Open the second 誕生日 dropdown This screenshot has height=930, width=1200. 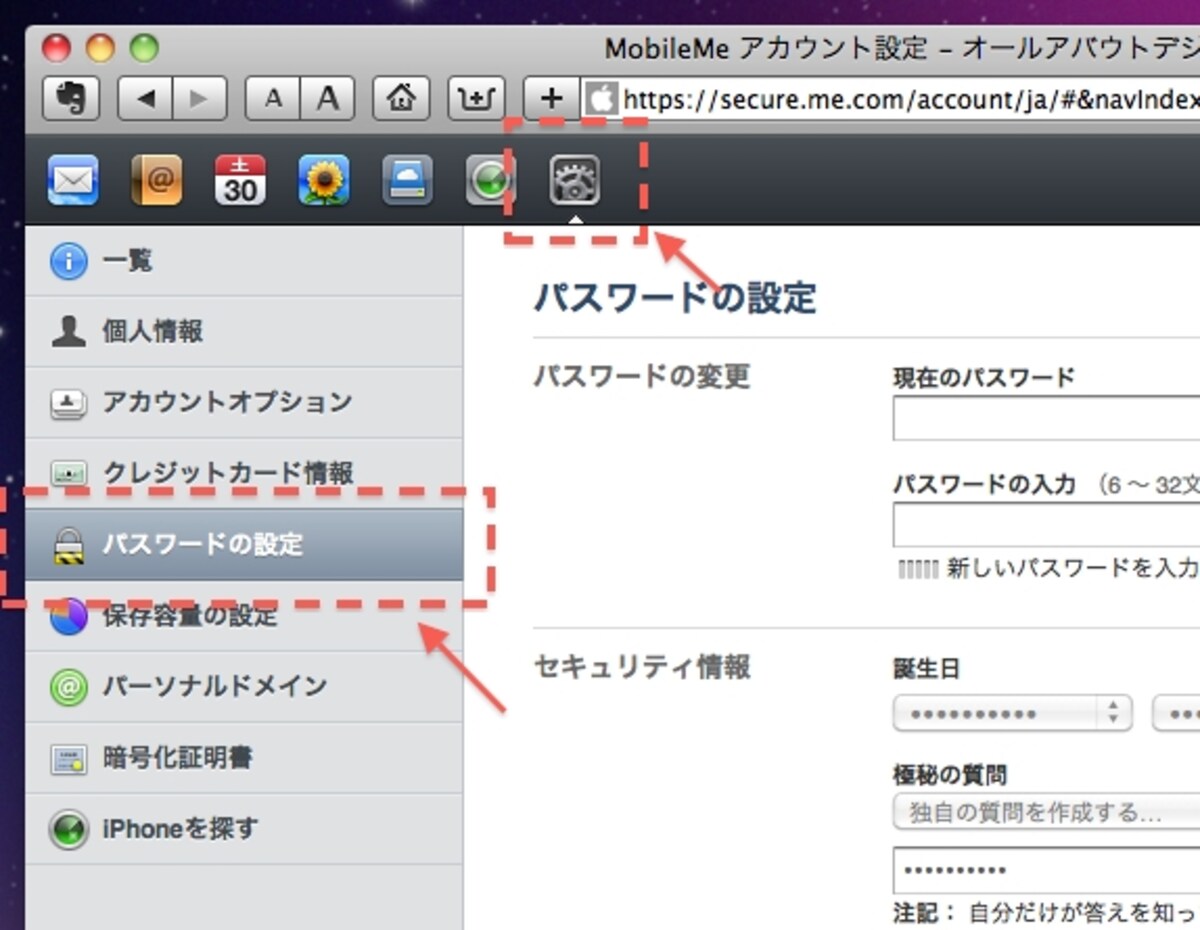coord(1176,714)
